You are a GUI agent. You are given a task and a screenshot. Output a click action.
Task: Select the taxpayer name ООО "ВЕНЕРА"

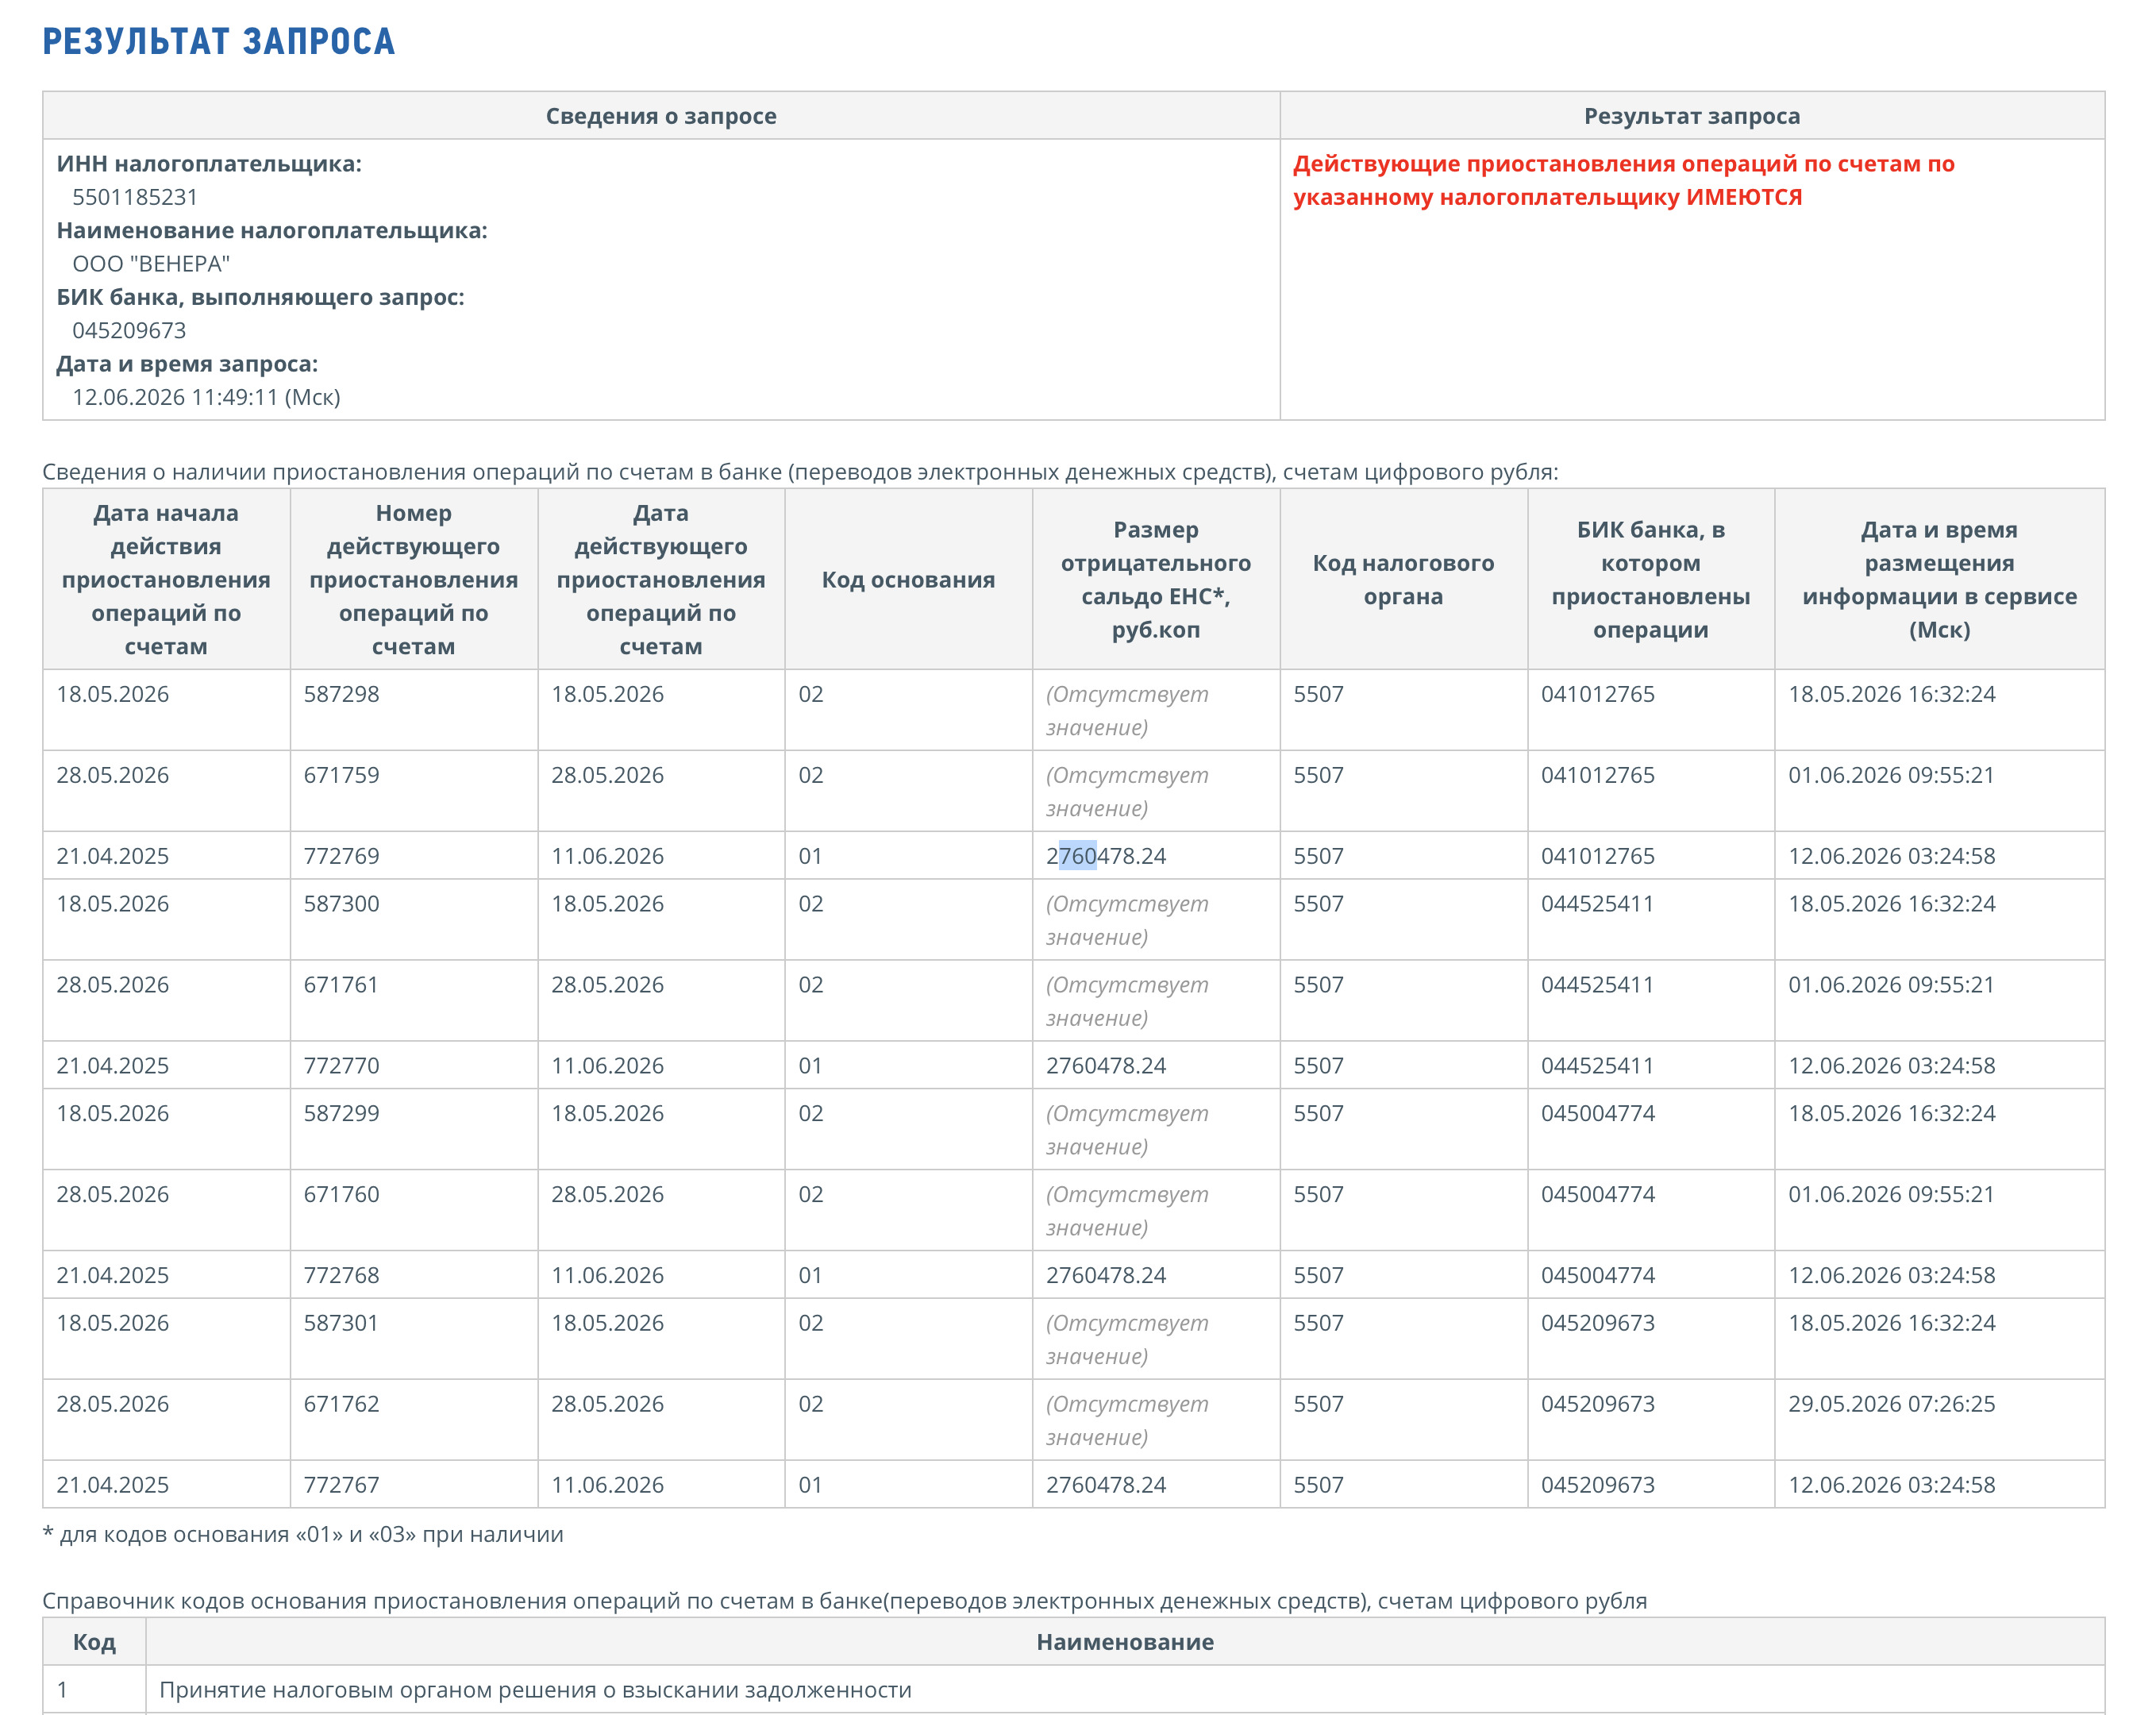151,264
